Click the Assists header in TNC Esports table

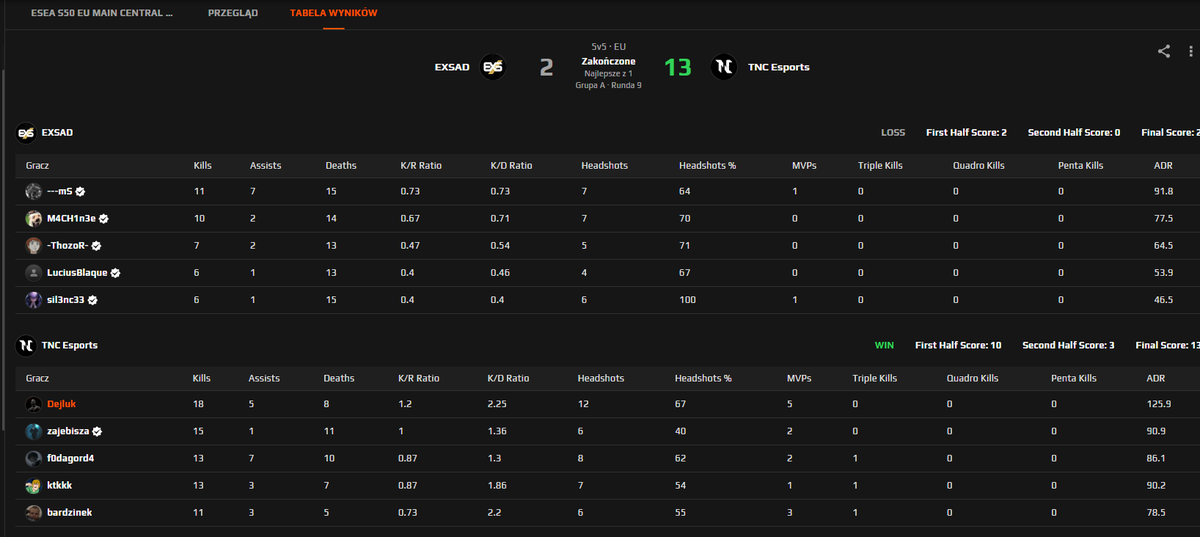pos(264,379)
